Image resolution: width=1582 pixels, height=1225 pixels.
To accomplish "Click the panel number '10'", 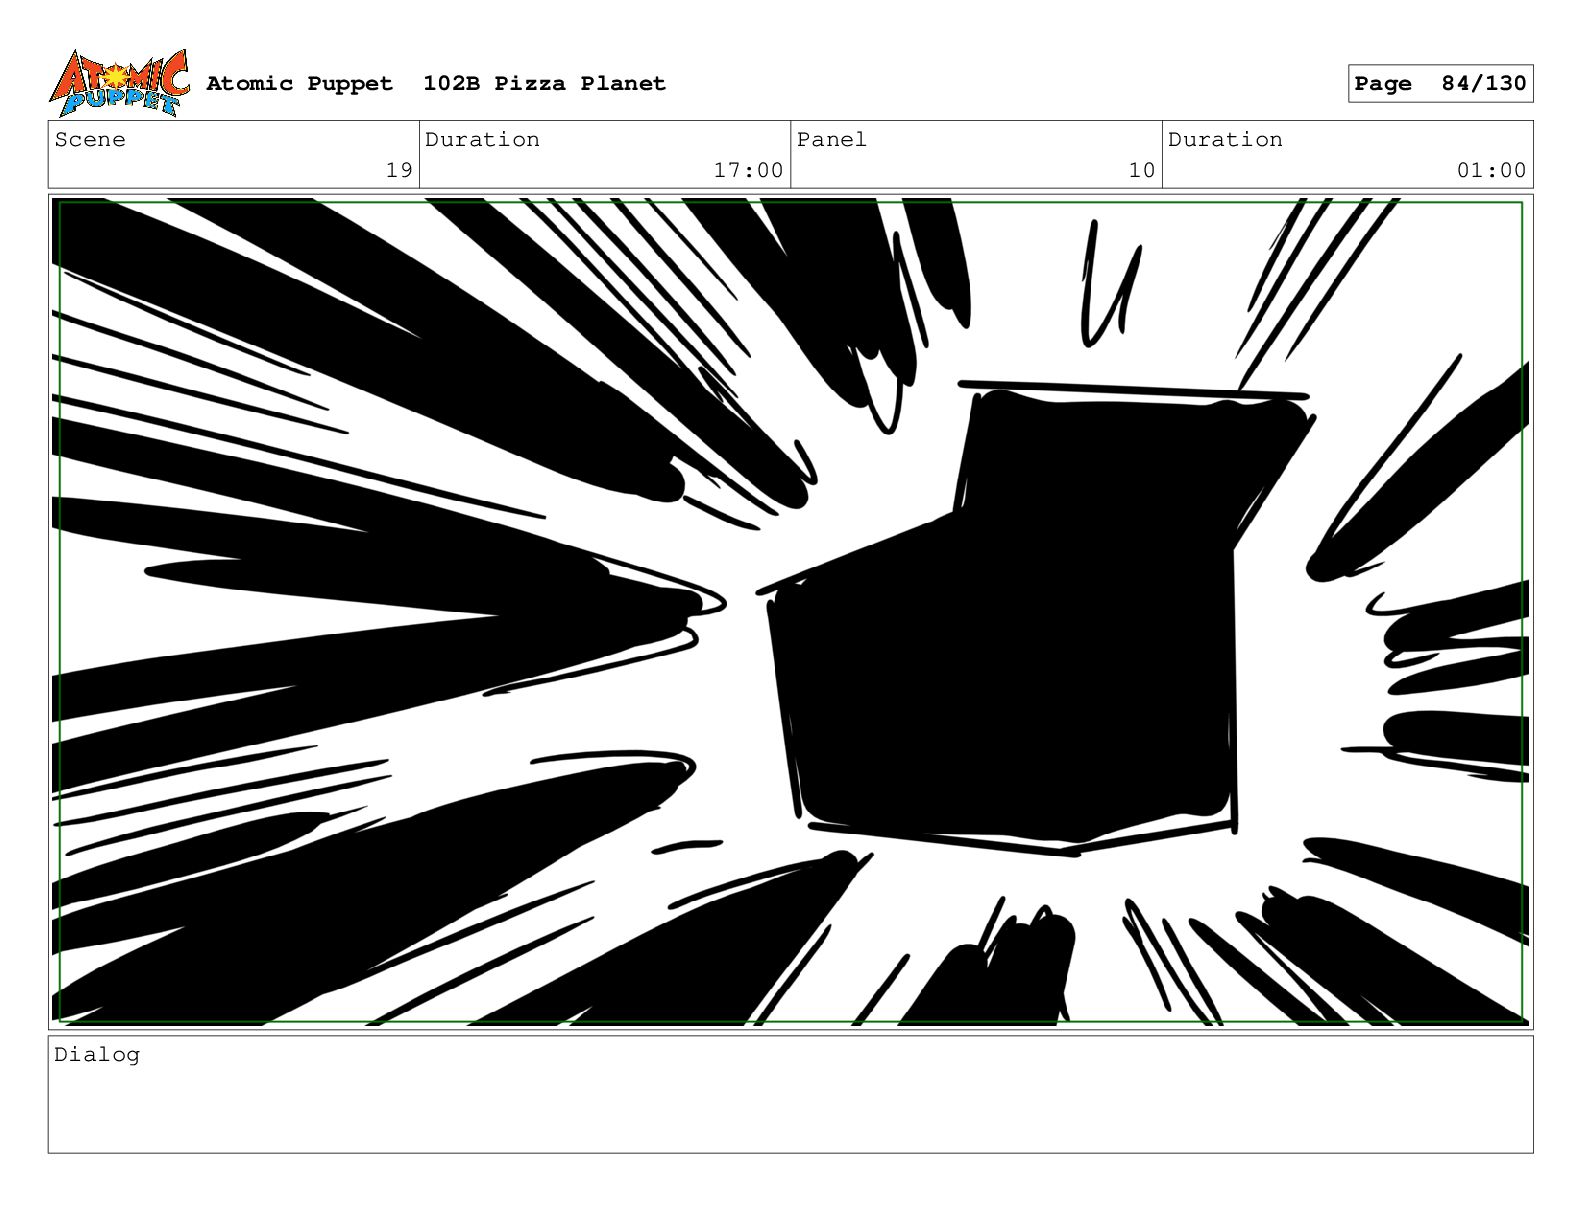I will tap(1142, 170).
